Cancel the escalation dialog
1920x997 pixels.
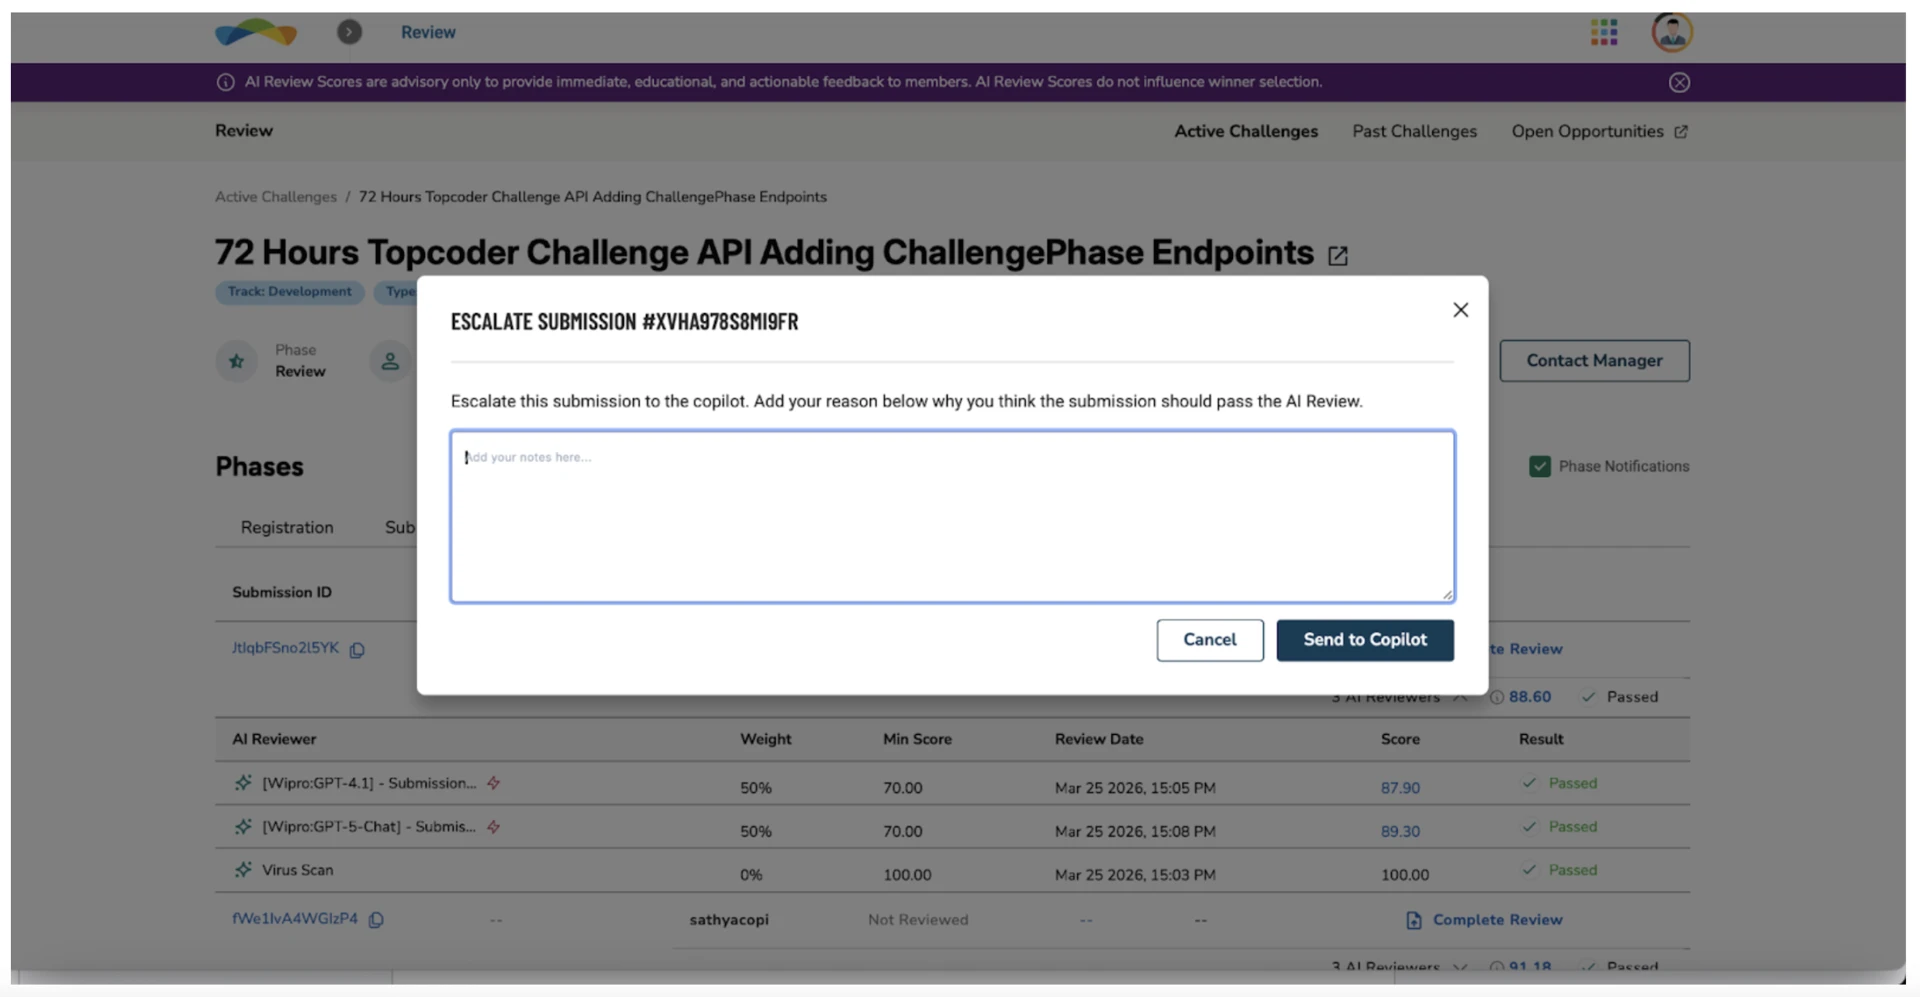(x=1209, y=640)
